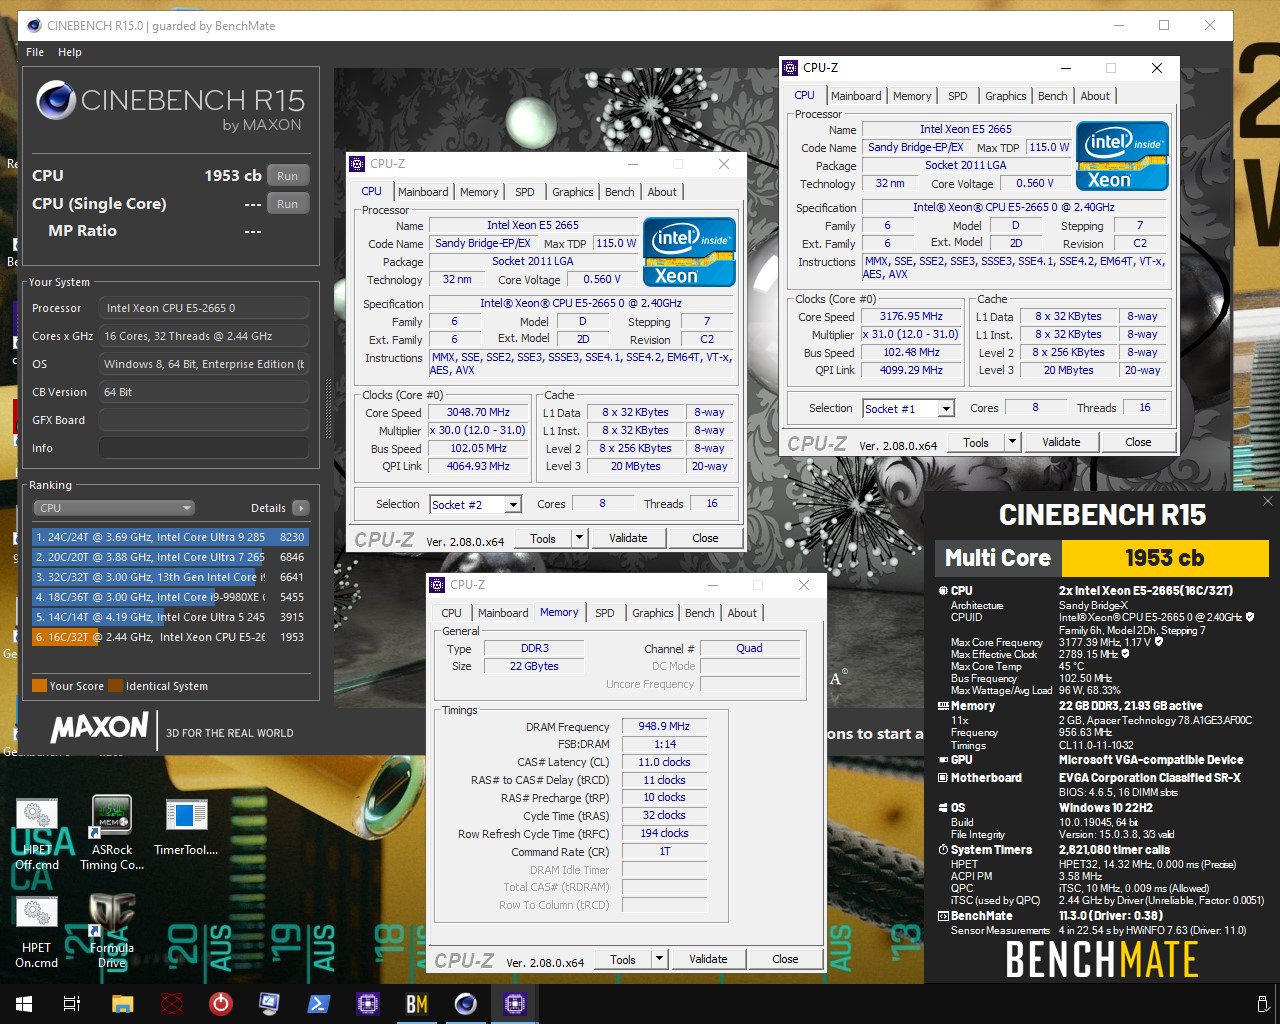
Task: Click the Cinebench R15 sphere logo
Action: tap(56, 100)
